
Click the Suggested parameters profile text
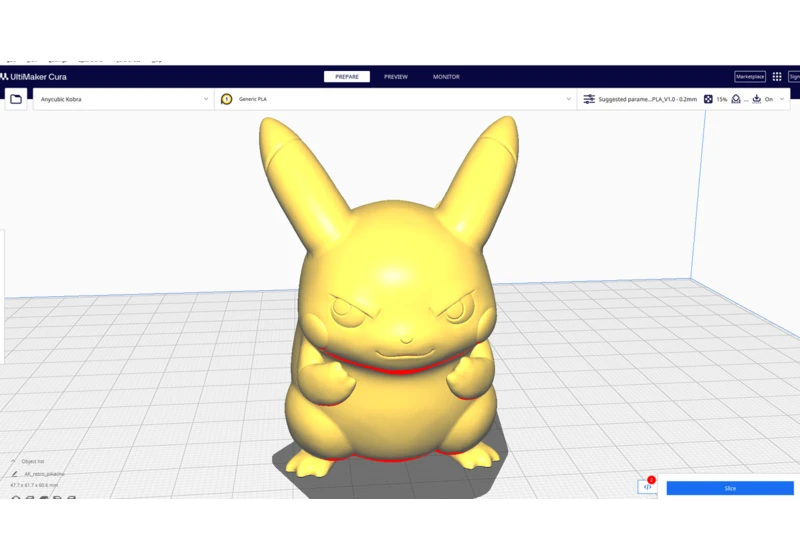click(x=647, y=99)
